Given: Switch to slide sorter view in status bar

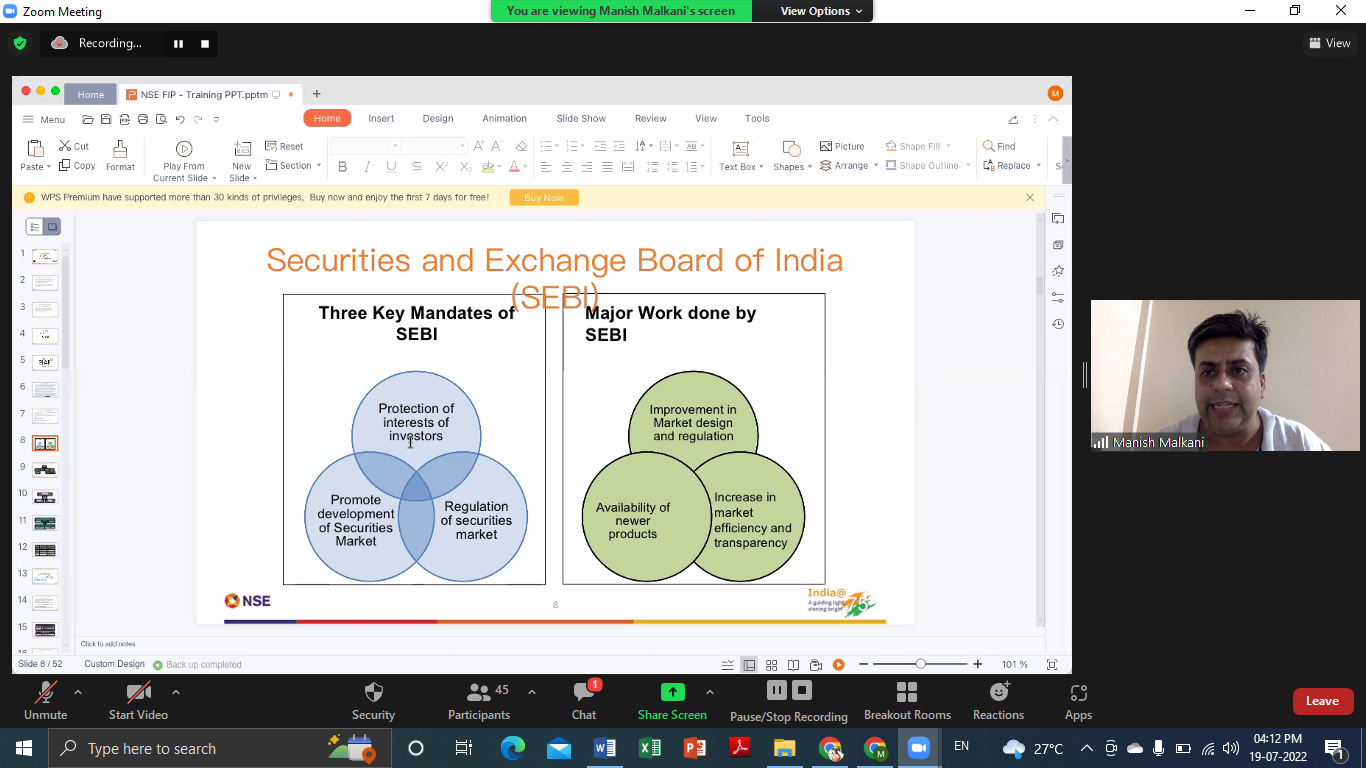Looking at the screenshot, I should [771, 664].
